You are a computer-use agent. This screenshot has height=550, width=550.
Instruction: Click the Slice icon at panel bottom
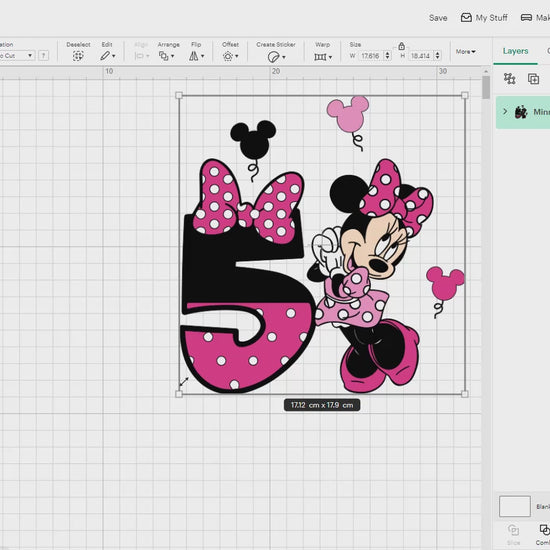[x=513, y=530]
